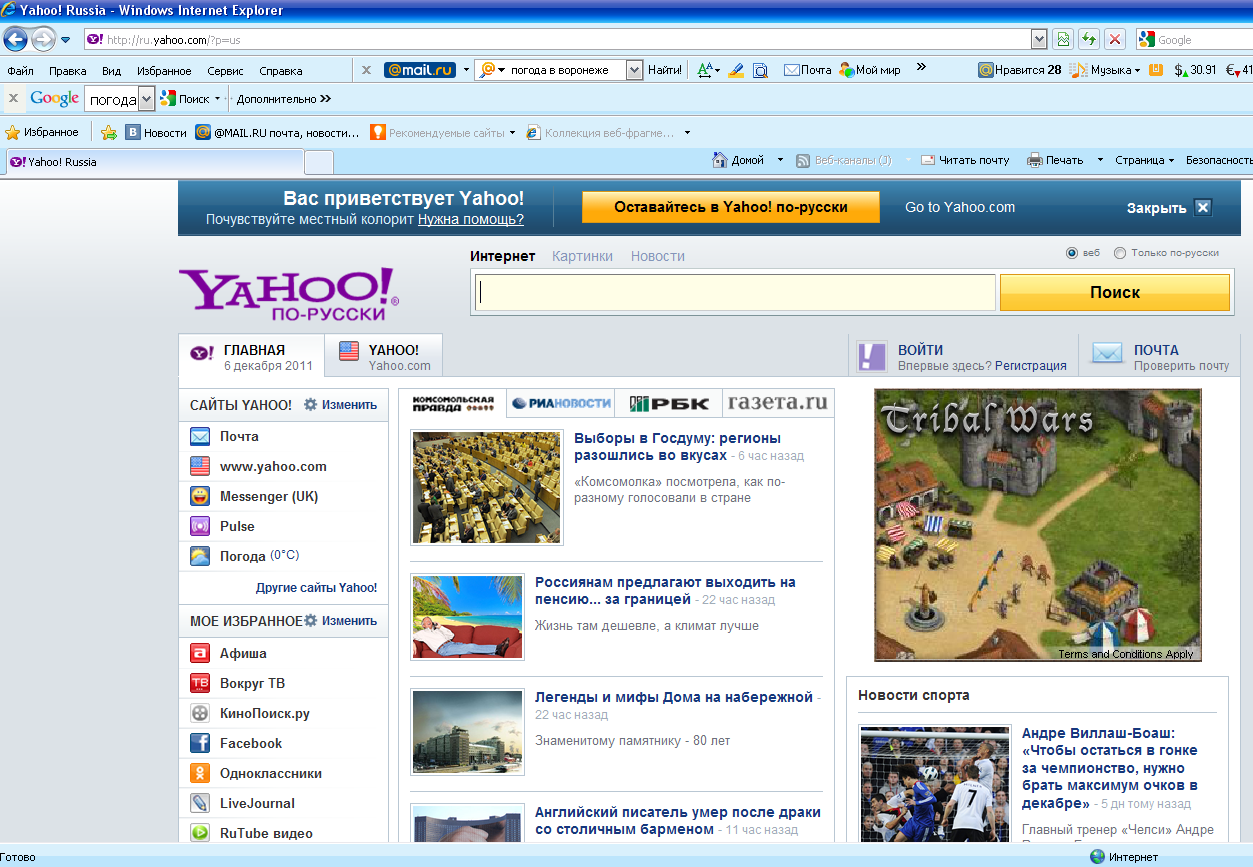Click the @mail.ru toolbar logo
Screen dimensions: 1253x867
point(420,70)
